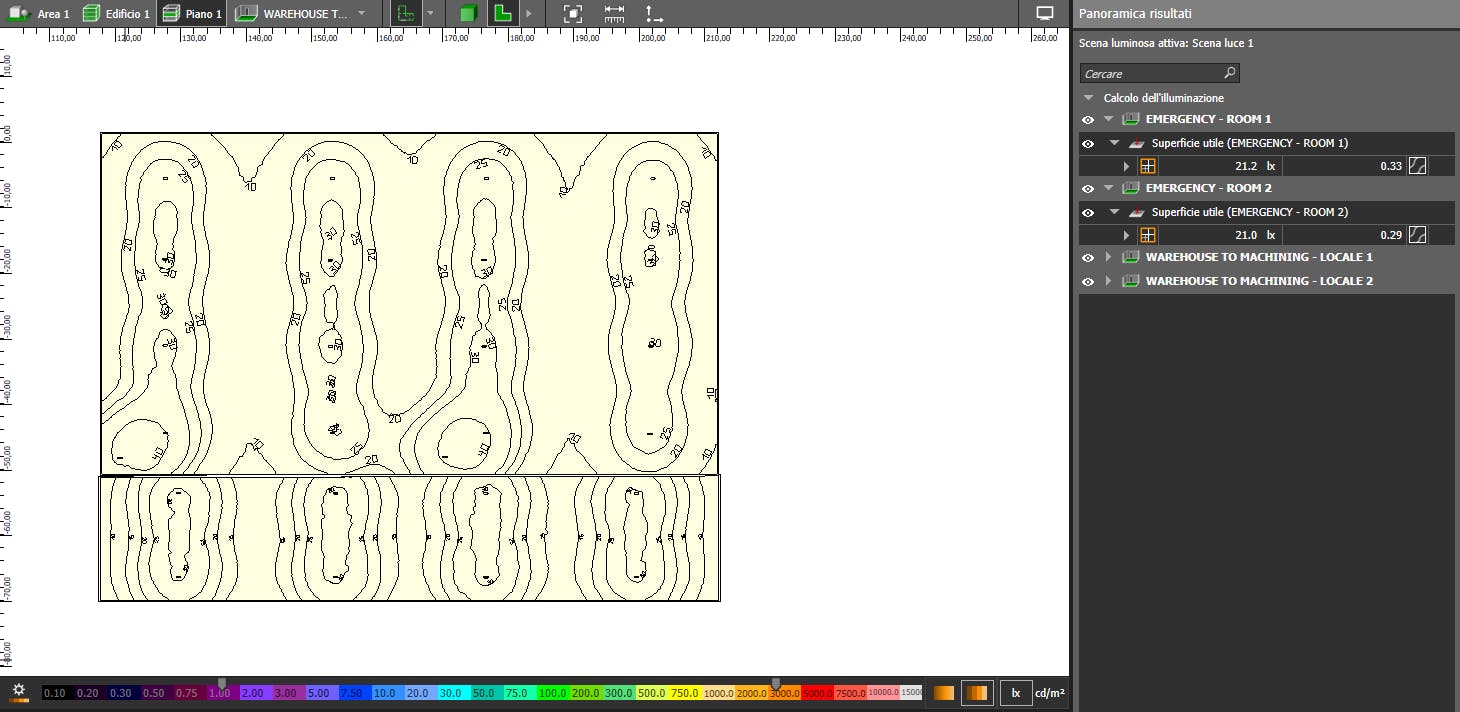
Task: Select the green L-shaped plan view icon
Action: (503, 14)
